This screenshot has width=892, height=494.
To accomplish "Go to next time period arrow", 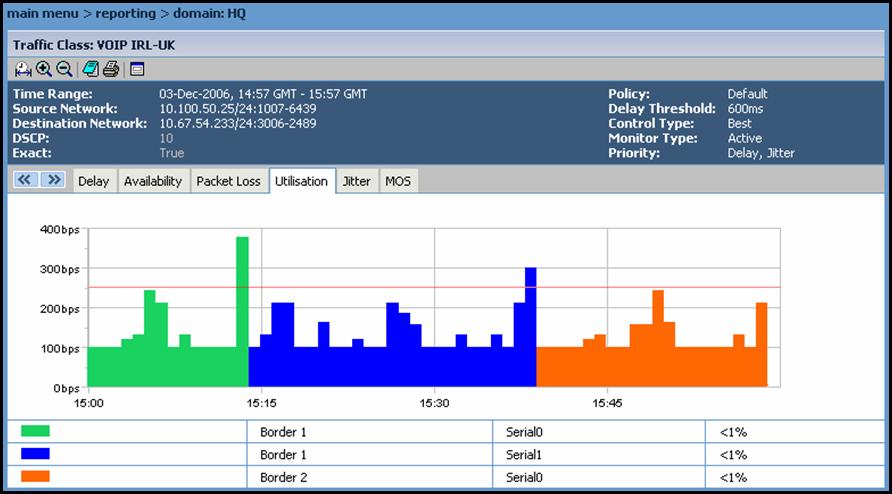I will (54, 180).
